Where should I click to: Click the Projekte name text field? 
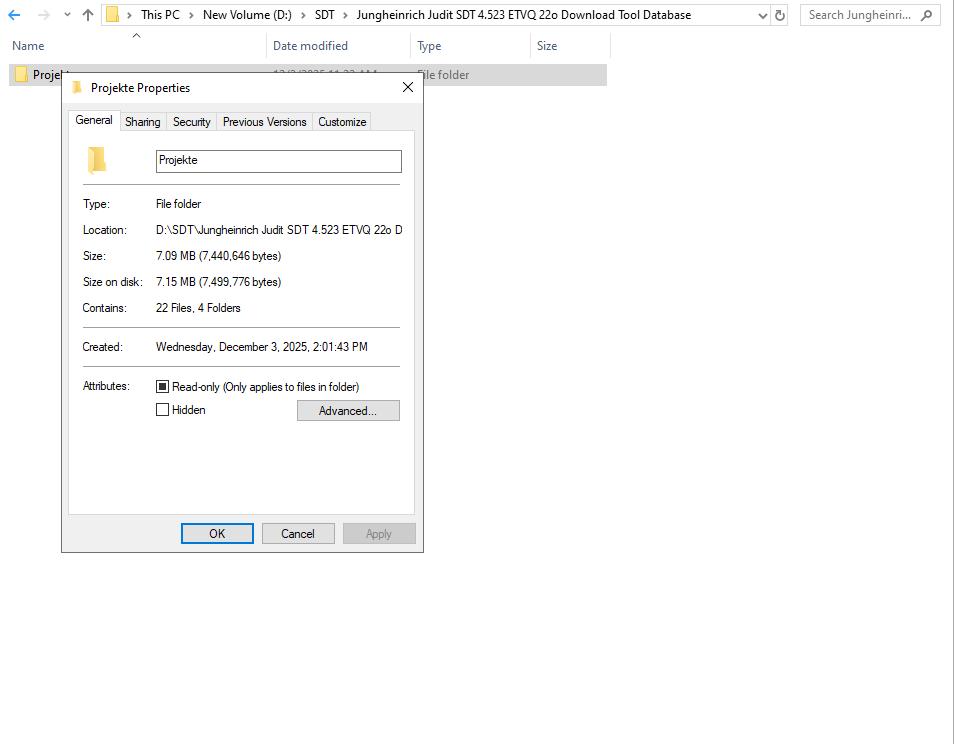click(279, 161)
